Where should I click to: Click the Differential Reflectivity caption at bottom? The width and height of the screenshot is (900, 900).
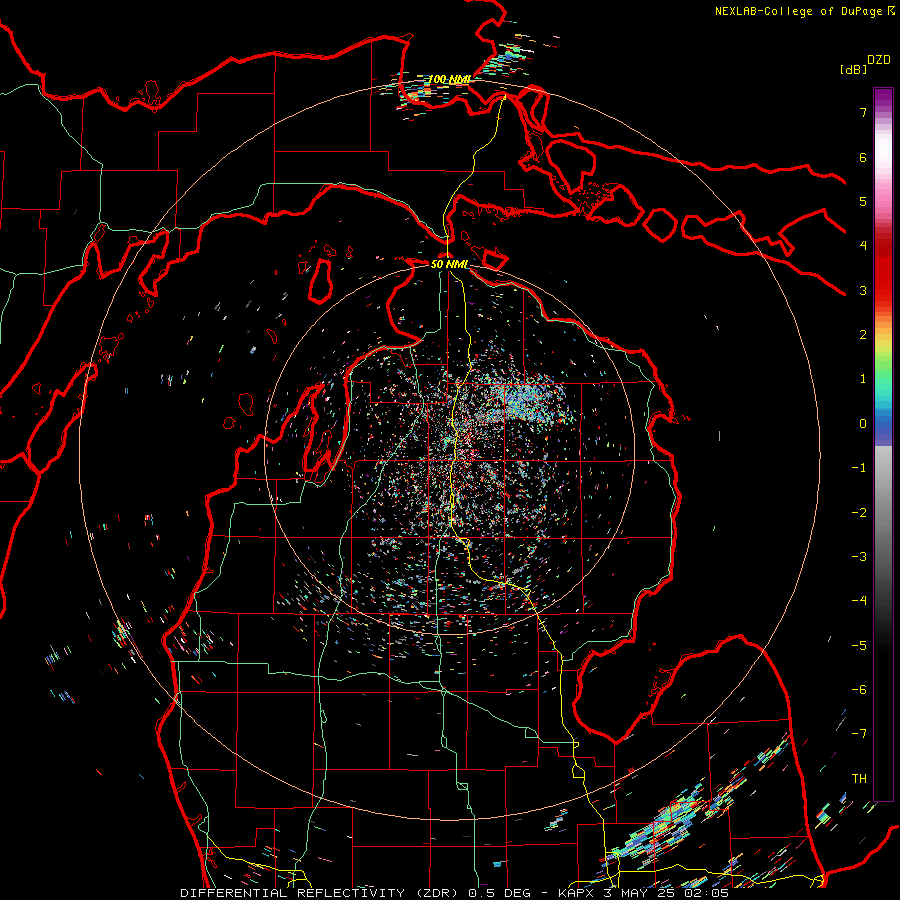[454, 893]
